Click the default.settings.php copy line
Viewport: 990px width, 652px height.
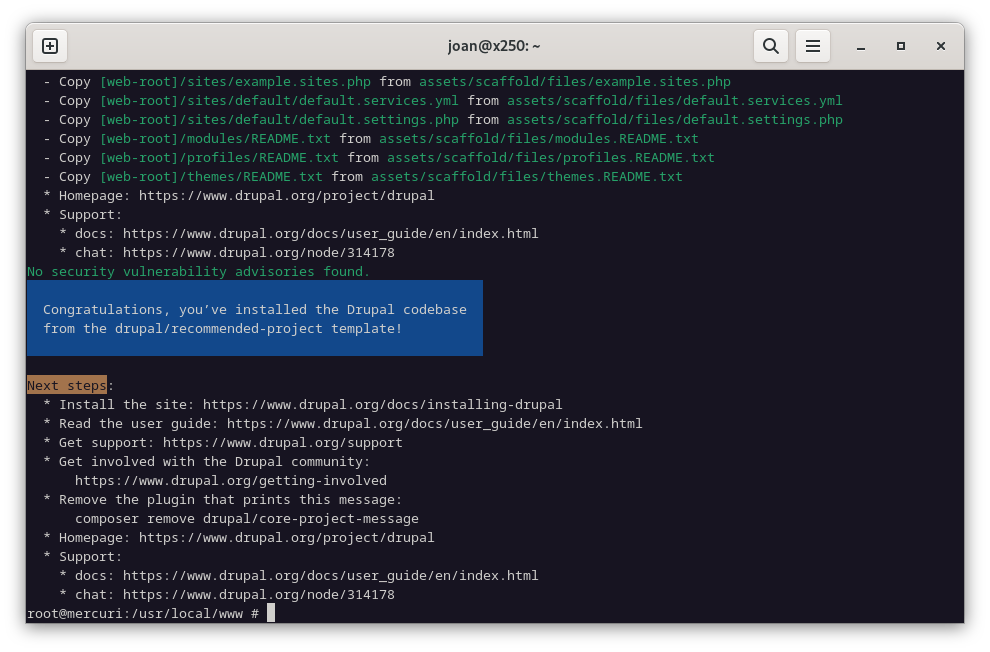(x=443, y=119)
